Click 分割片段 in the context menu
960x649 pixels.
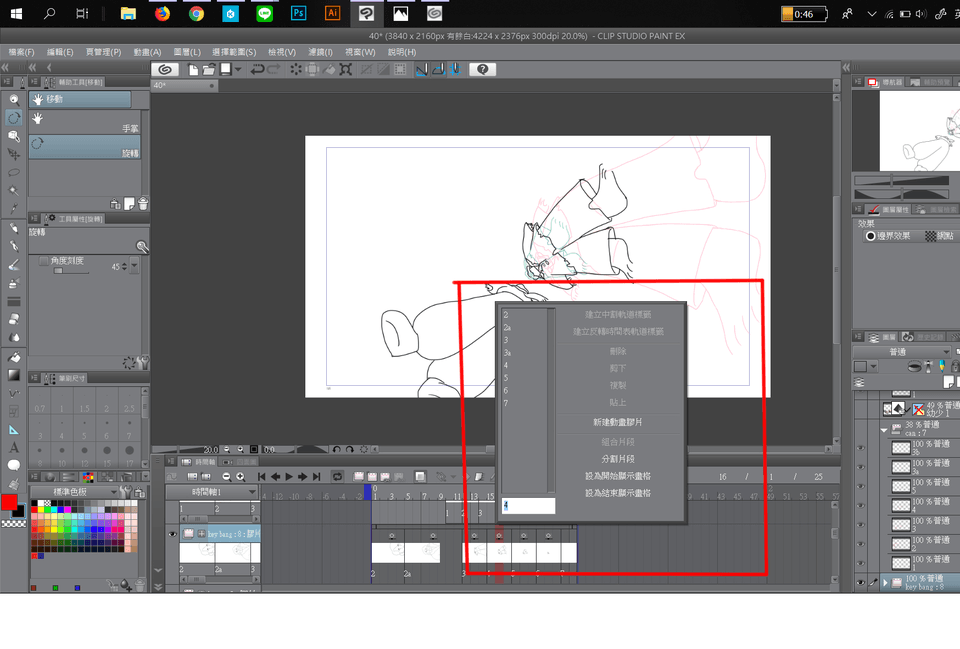point(618,458)
